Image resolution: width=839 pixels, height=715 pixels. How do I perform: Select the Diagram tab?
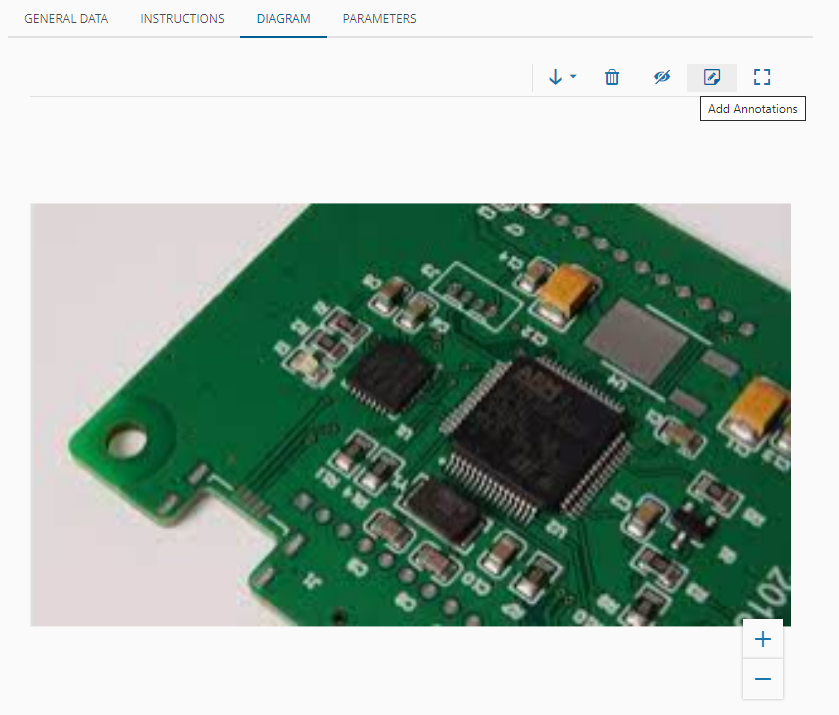[x=283, y=19]
